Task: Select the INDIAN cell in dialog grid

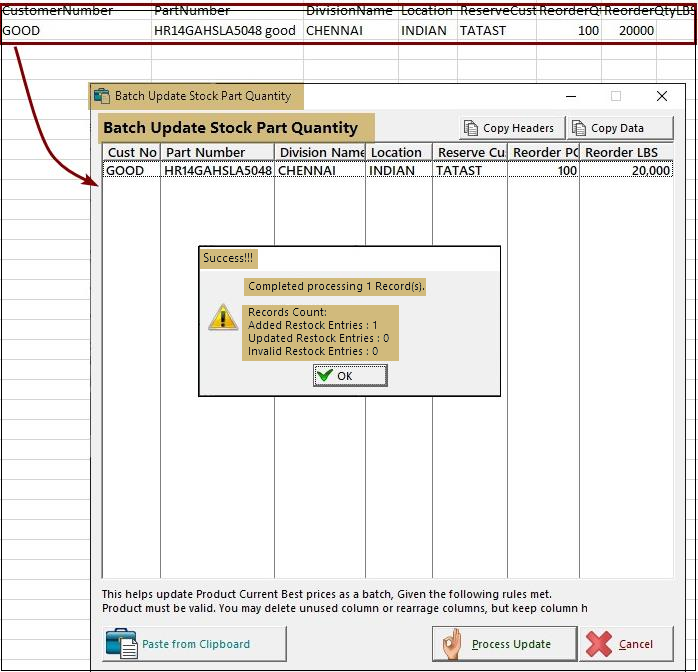Action: pos(399,170)
